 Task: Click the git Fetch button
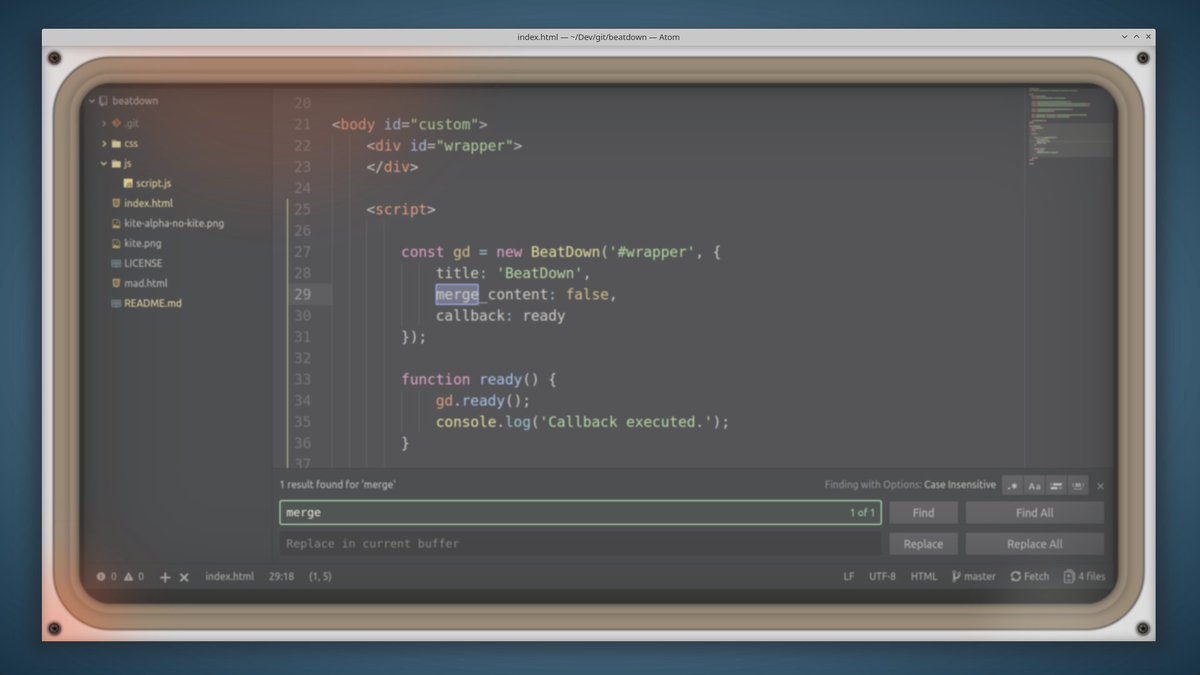point(1030,577)
